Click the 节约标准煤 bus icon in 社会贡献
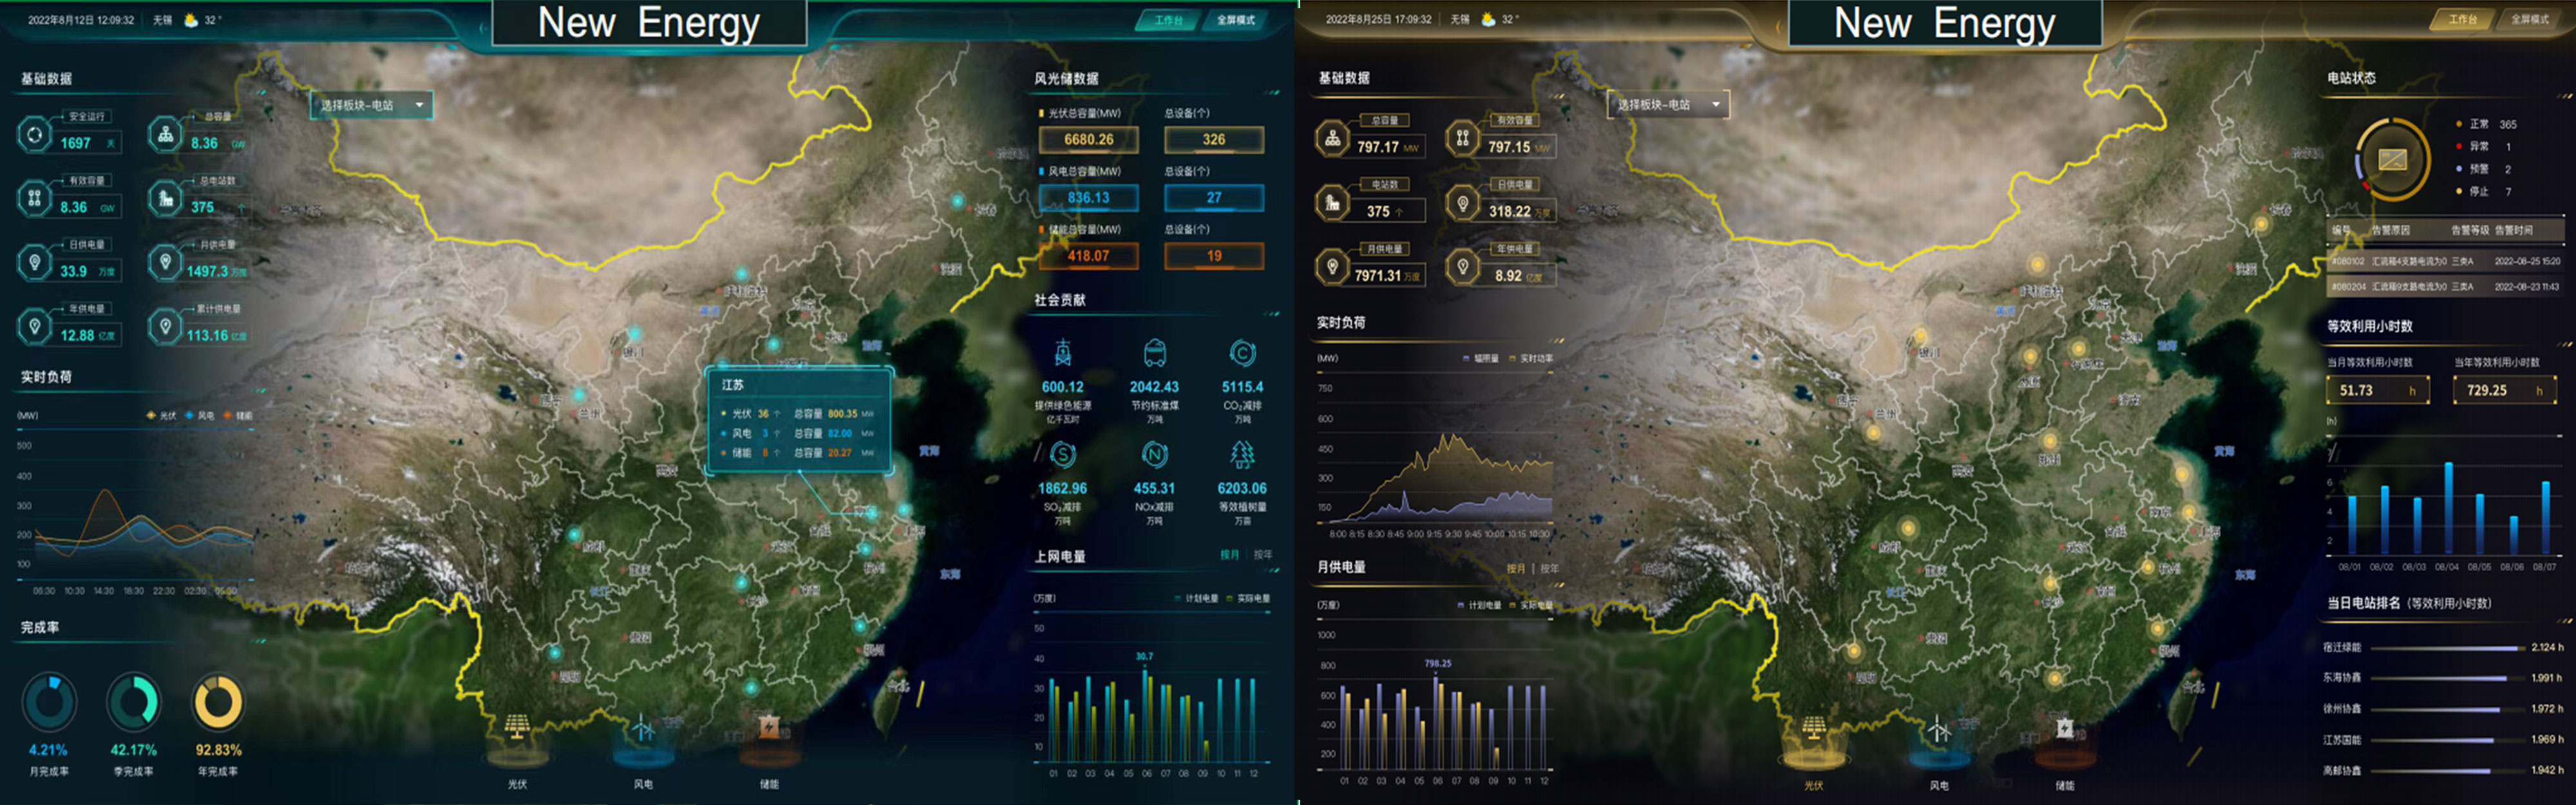2576x805 pixels. (x=1154, y=353)
